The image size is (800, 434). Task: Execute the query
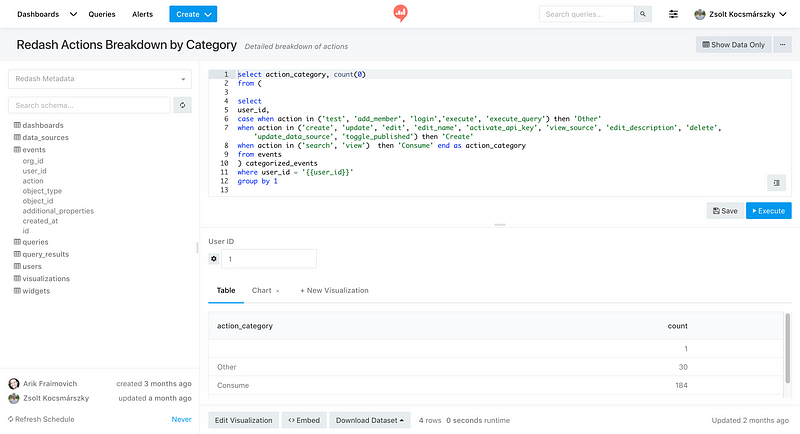coord(768,211)
